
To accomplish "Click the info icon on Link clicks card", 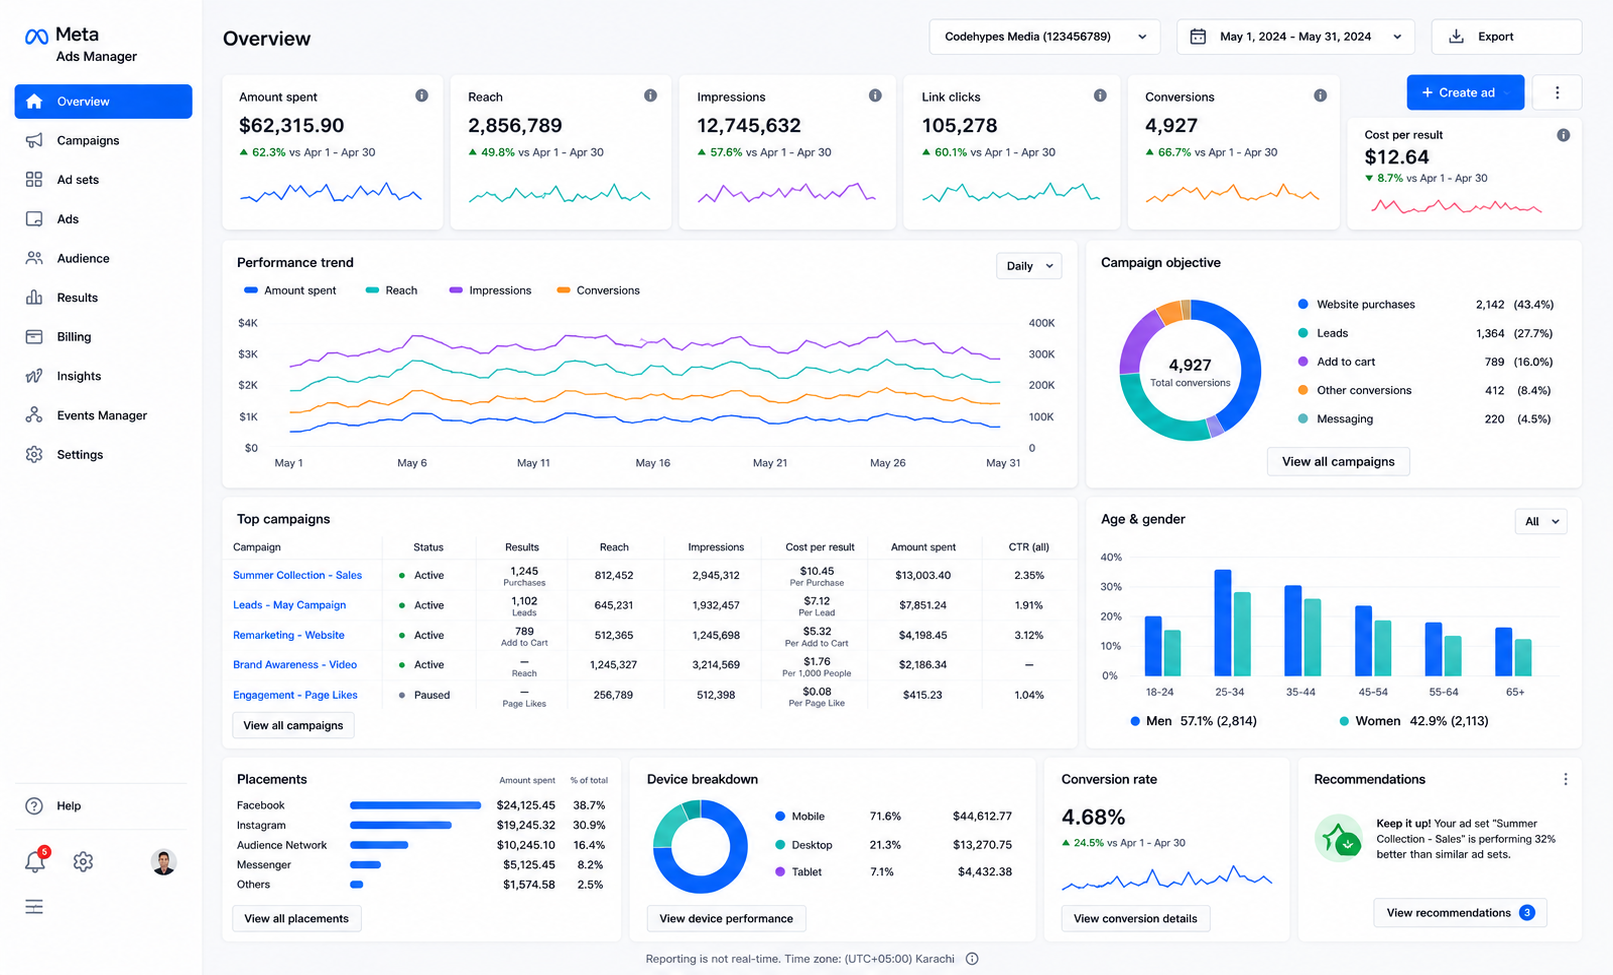I will click(x=1100, y=96).
